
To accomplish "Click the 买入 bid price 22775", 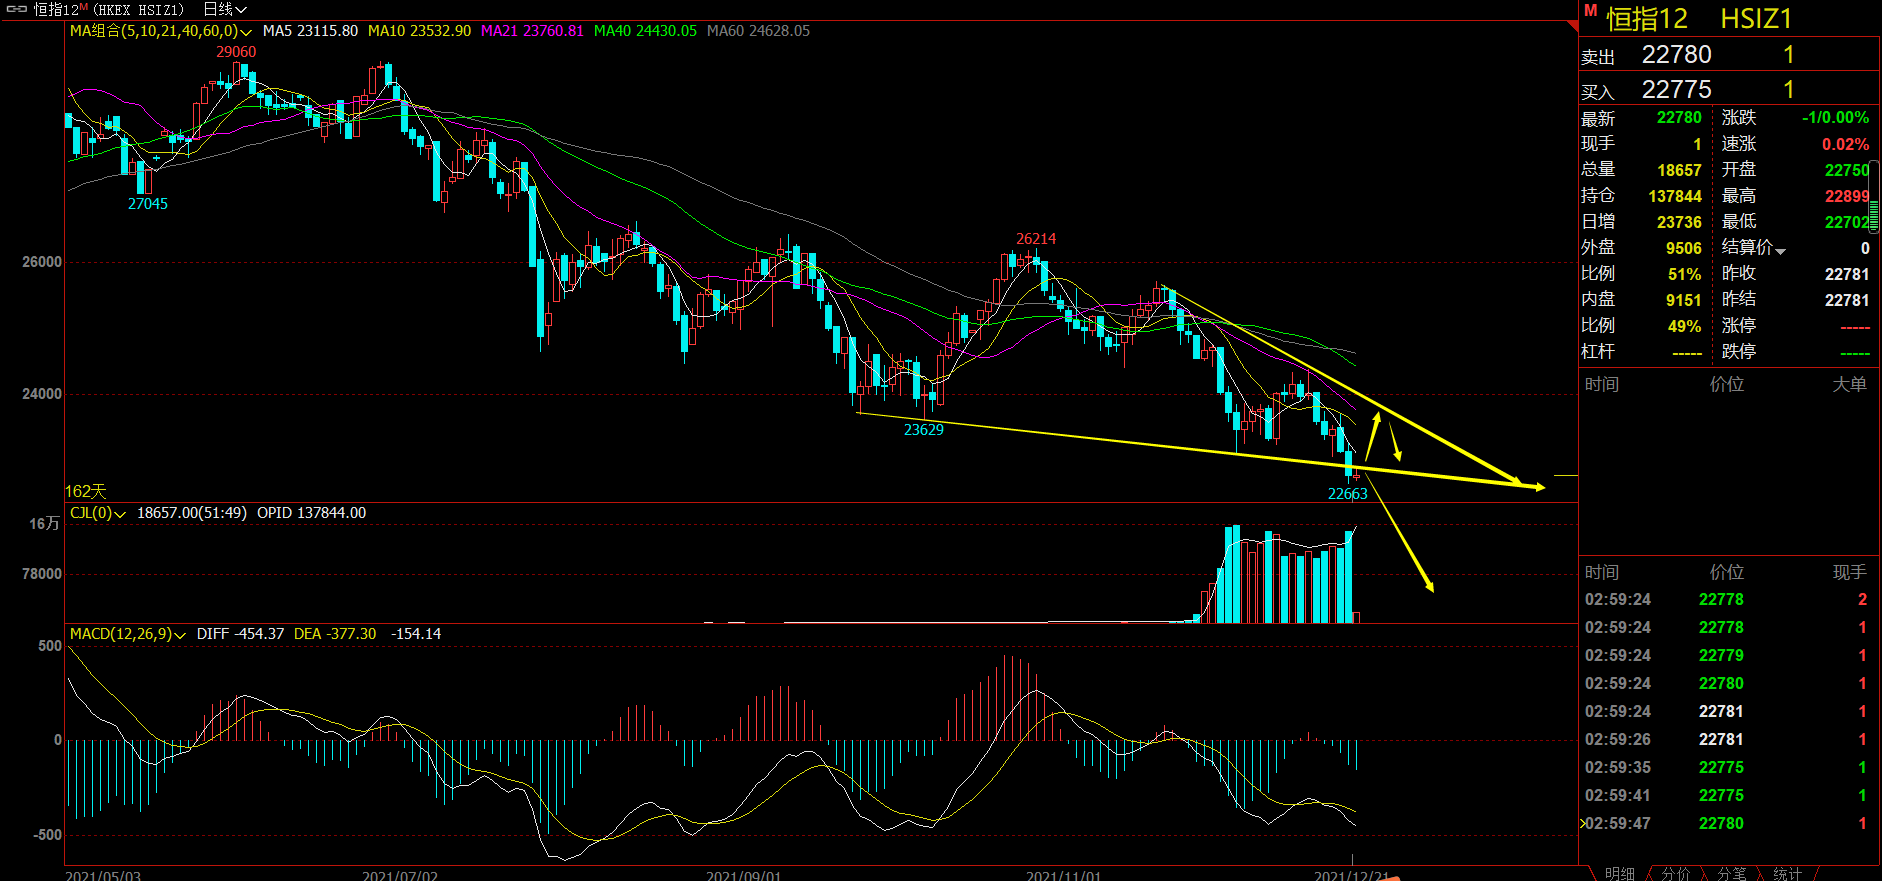I will pos(1677,90).
